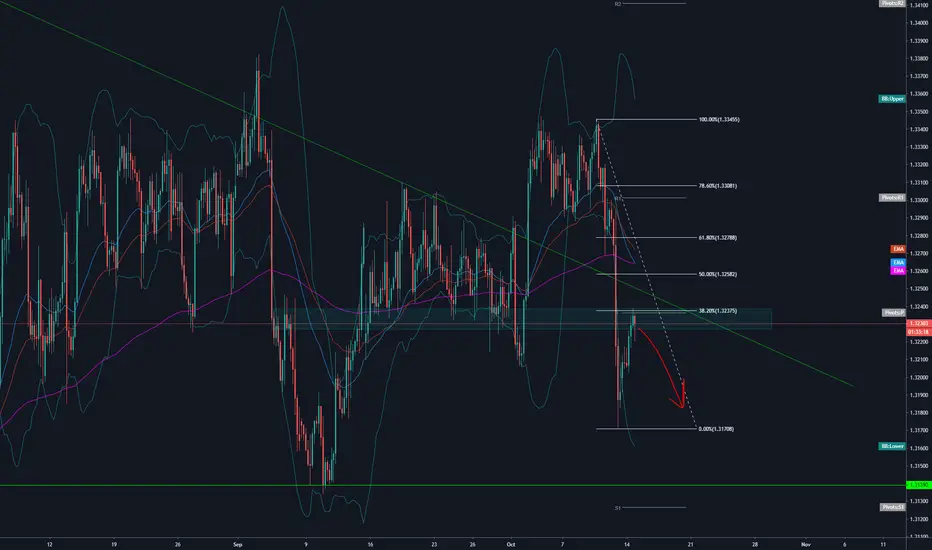The image size is (932, 550).
Task: Click the 1.32800 price on the axis
Action: tap(919, 236)
